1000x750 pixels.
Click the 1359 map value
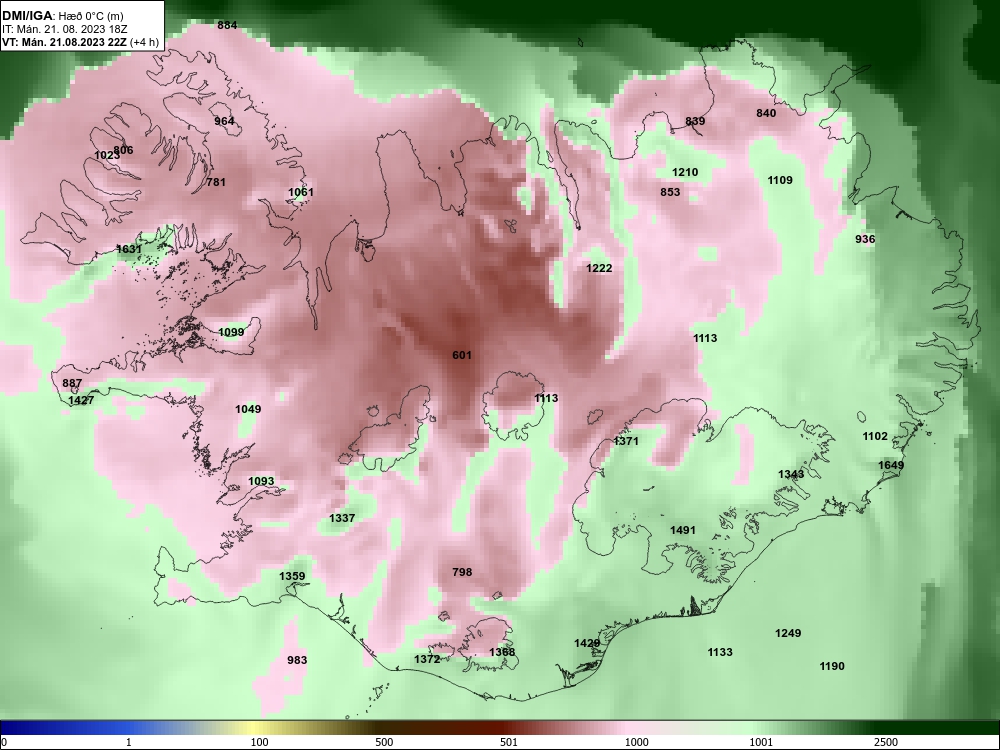click(292, 577)
